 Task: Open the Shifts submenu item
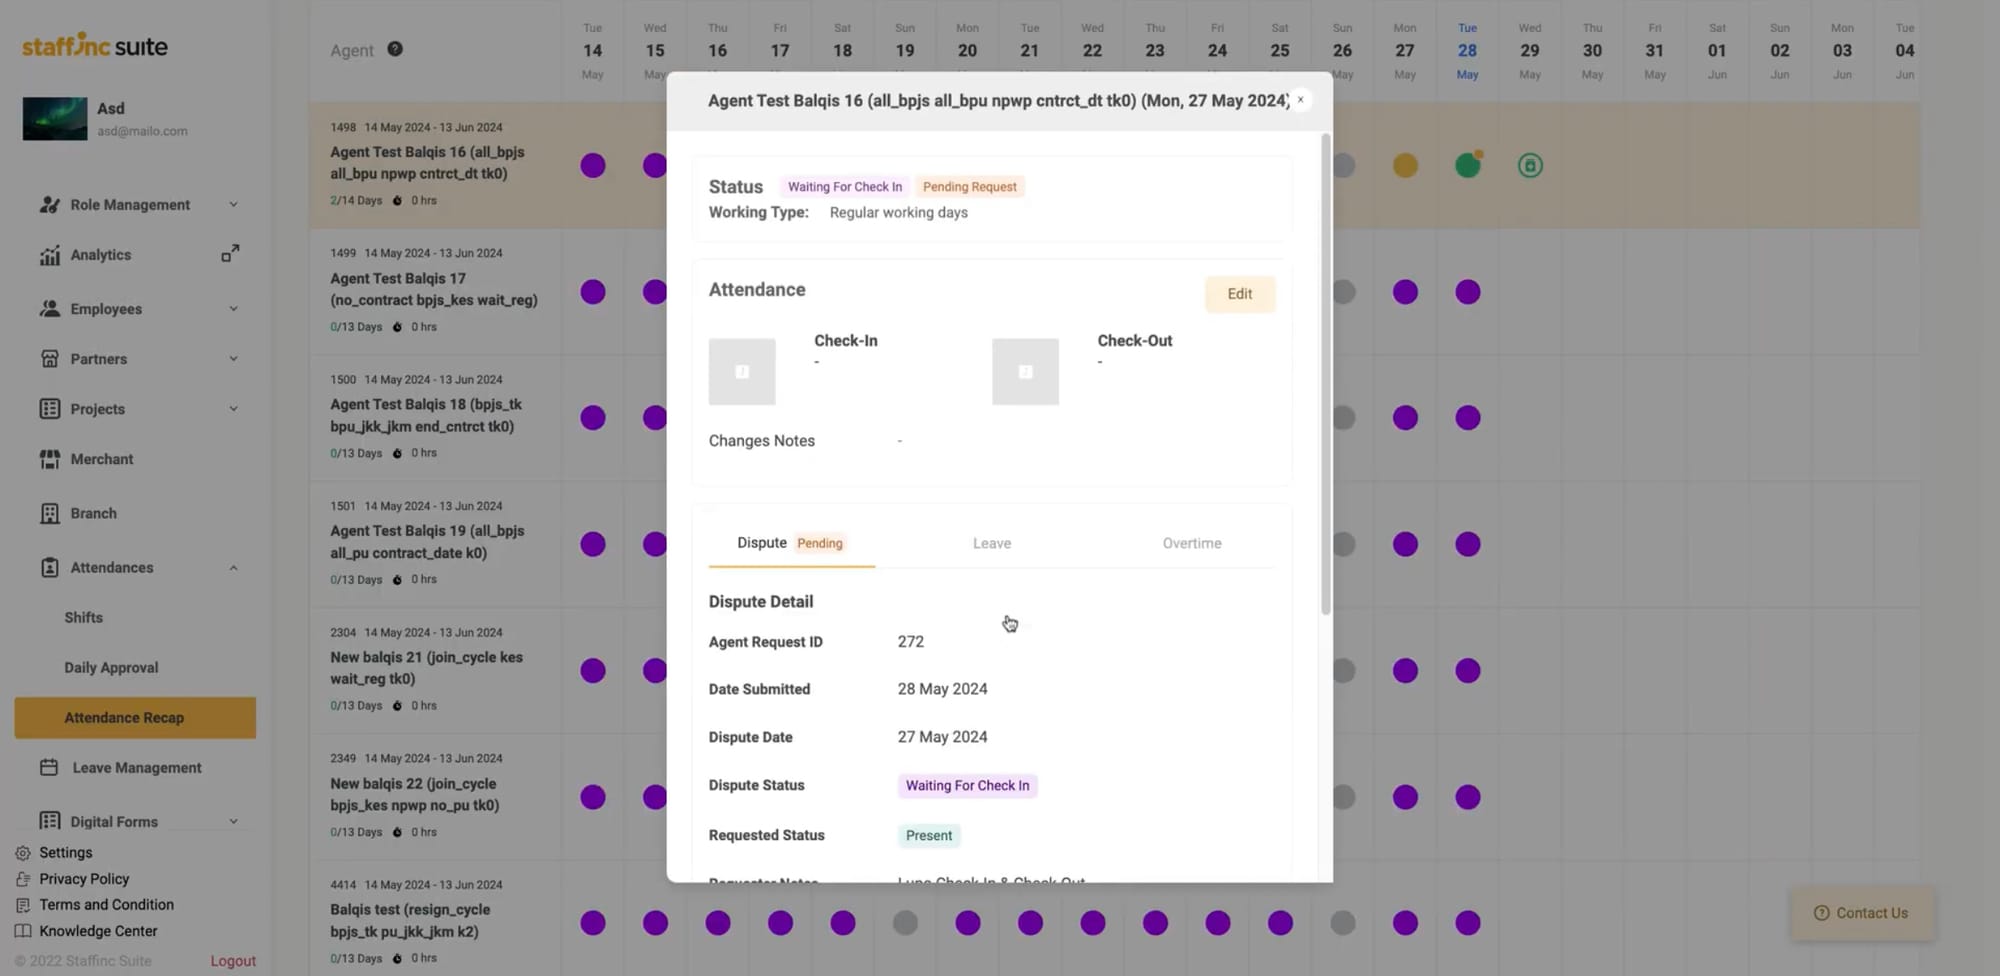(x=84, y=617)
